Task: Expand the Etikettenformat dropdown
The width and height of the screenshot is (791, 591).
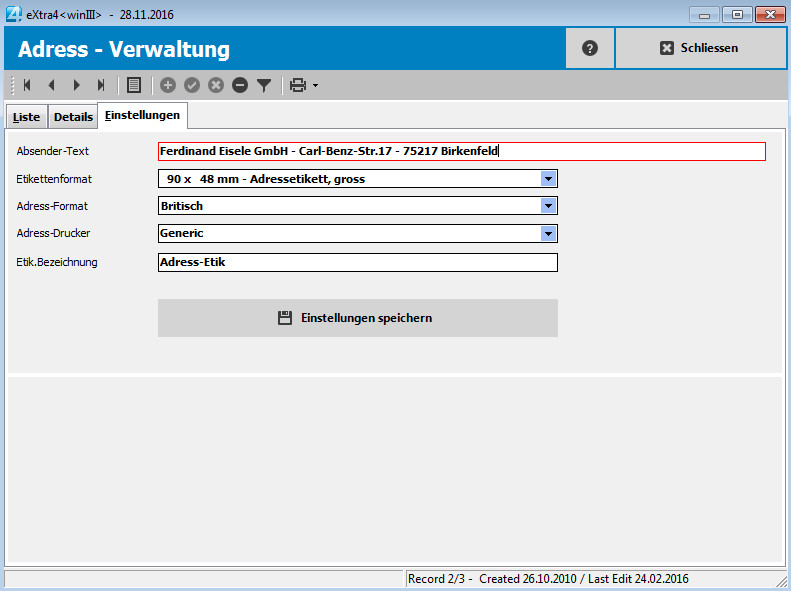Action: click(x=548, y=179)
